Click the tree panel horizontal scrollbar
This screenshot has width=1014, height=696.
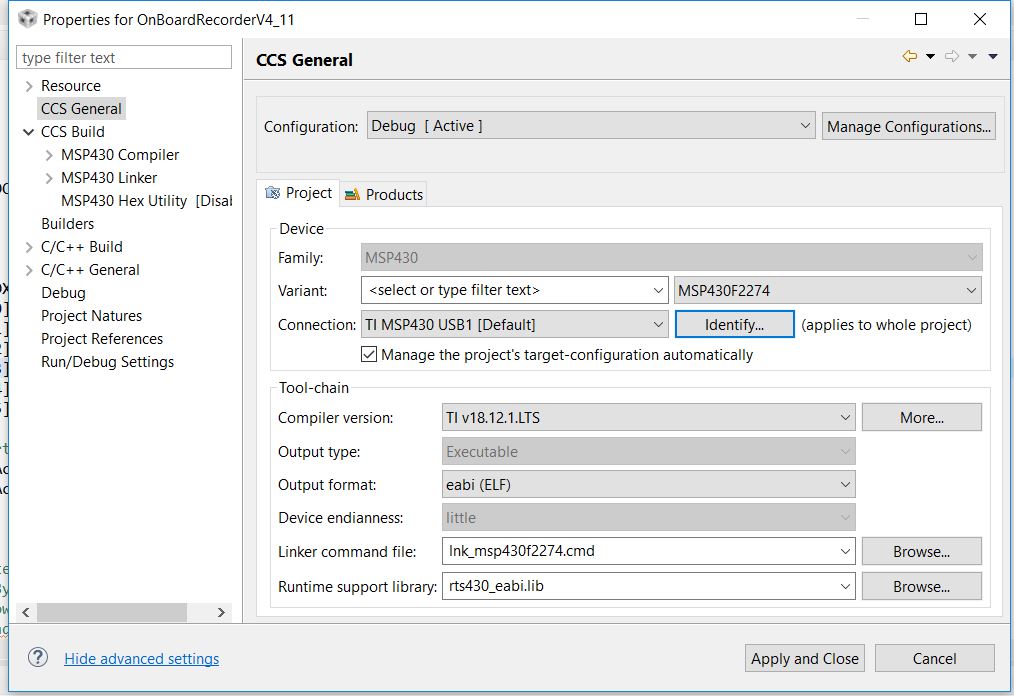(112, 612)
